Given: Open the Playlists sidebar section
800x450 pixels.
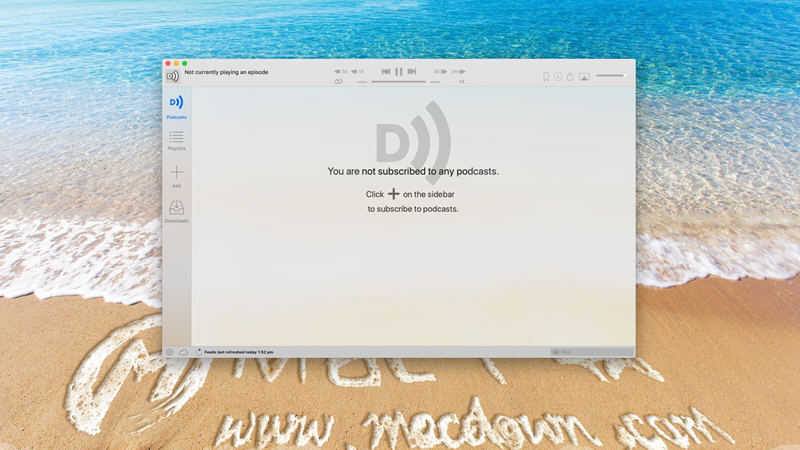Looking at the screenshot, I should pos(177,140).
